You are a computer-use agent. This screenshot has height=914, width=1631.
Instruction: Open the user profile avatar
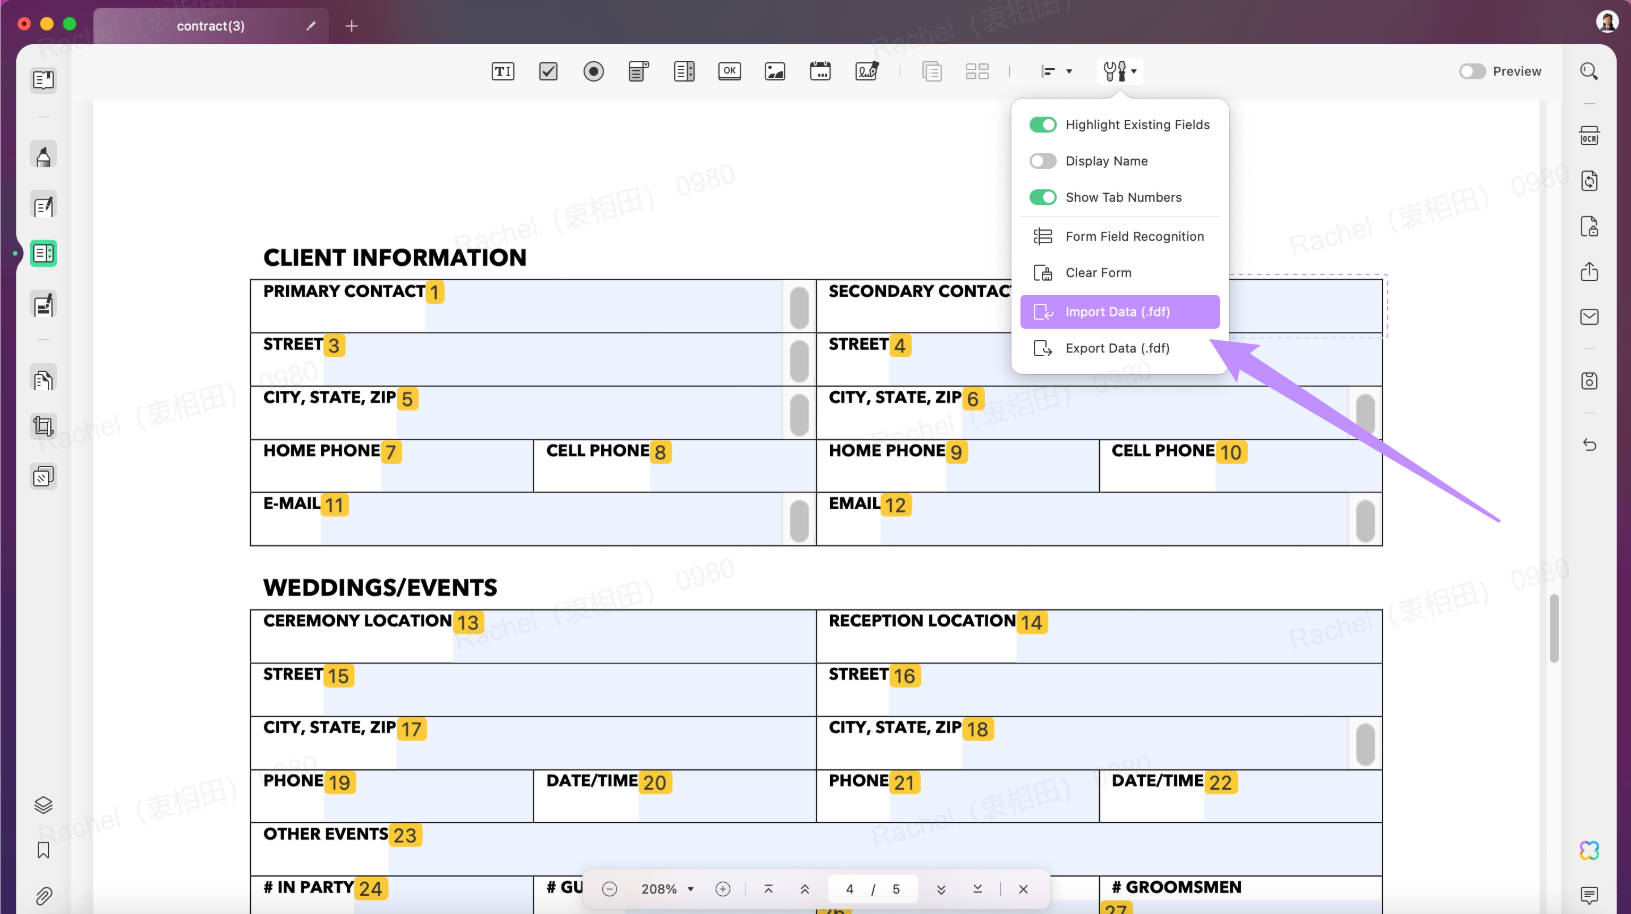[1607, 22]
